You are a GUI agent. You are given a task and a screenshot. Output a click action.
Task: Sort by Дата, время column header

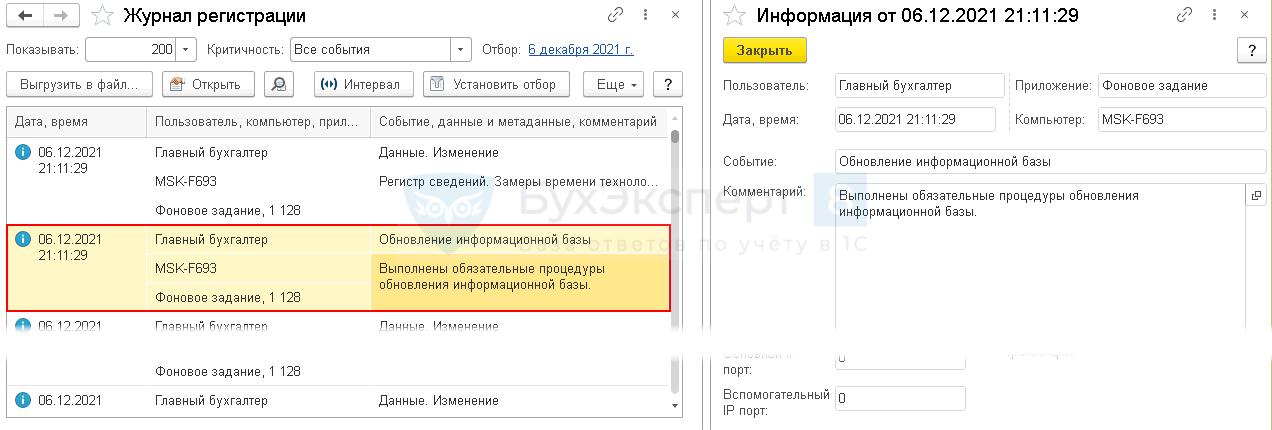click(x=76, y=121)
